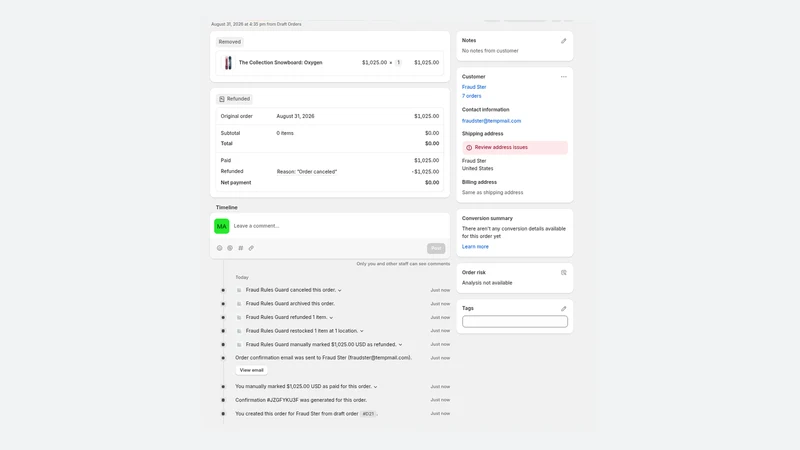Expand 'manually marked $1,025.00 USD as refunded' entry
The height and width of the screenshot is (450, 800).
click(401, 345)
